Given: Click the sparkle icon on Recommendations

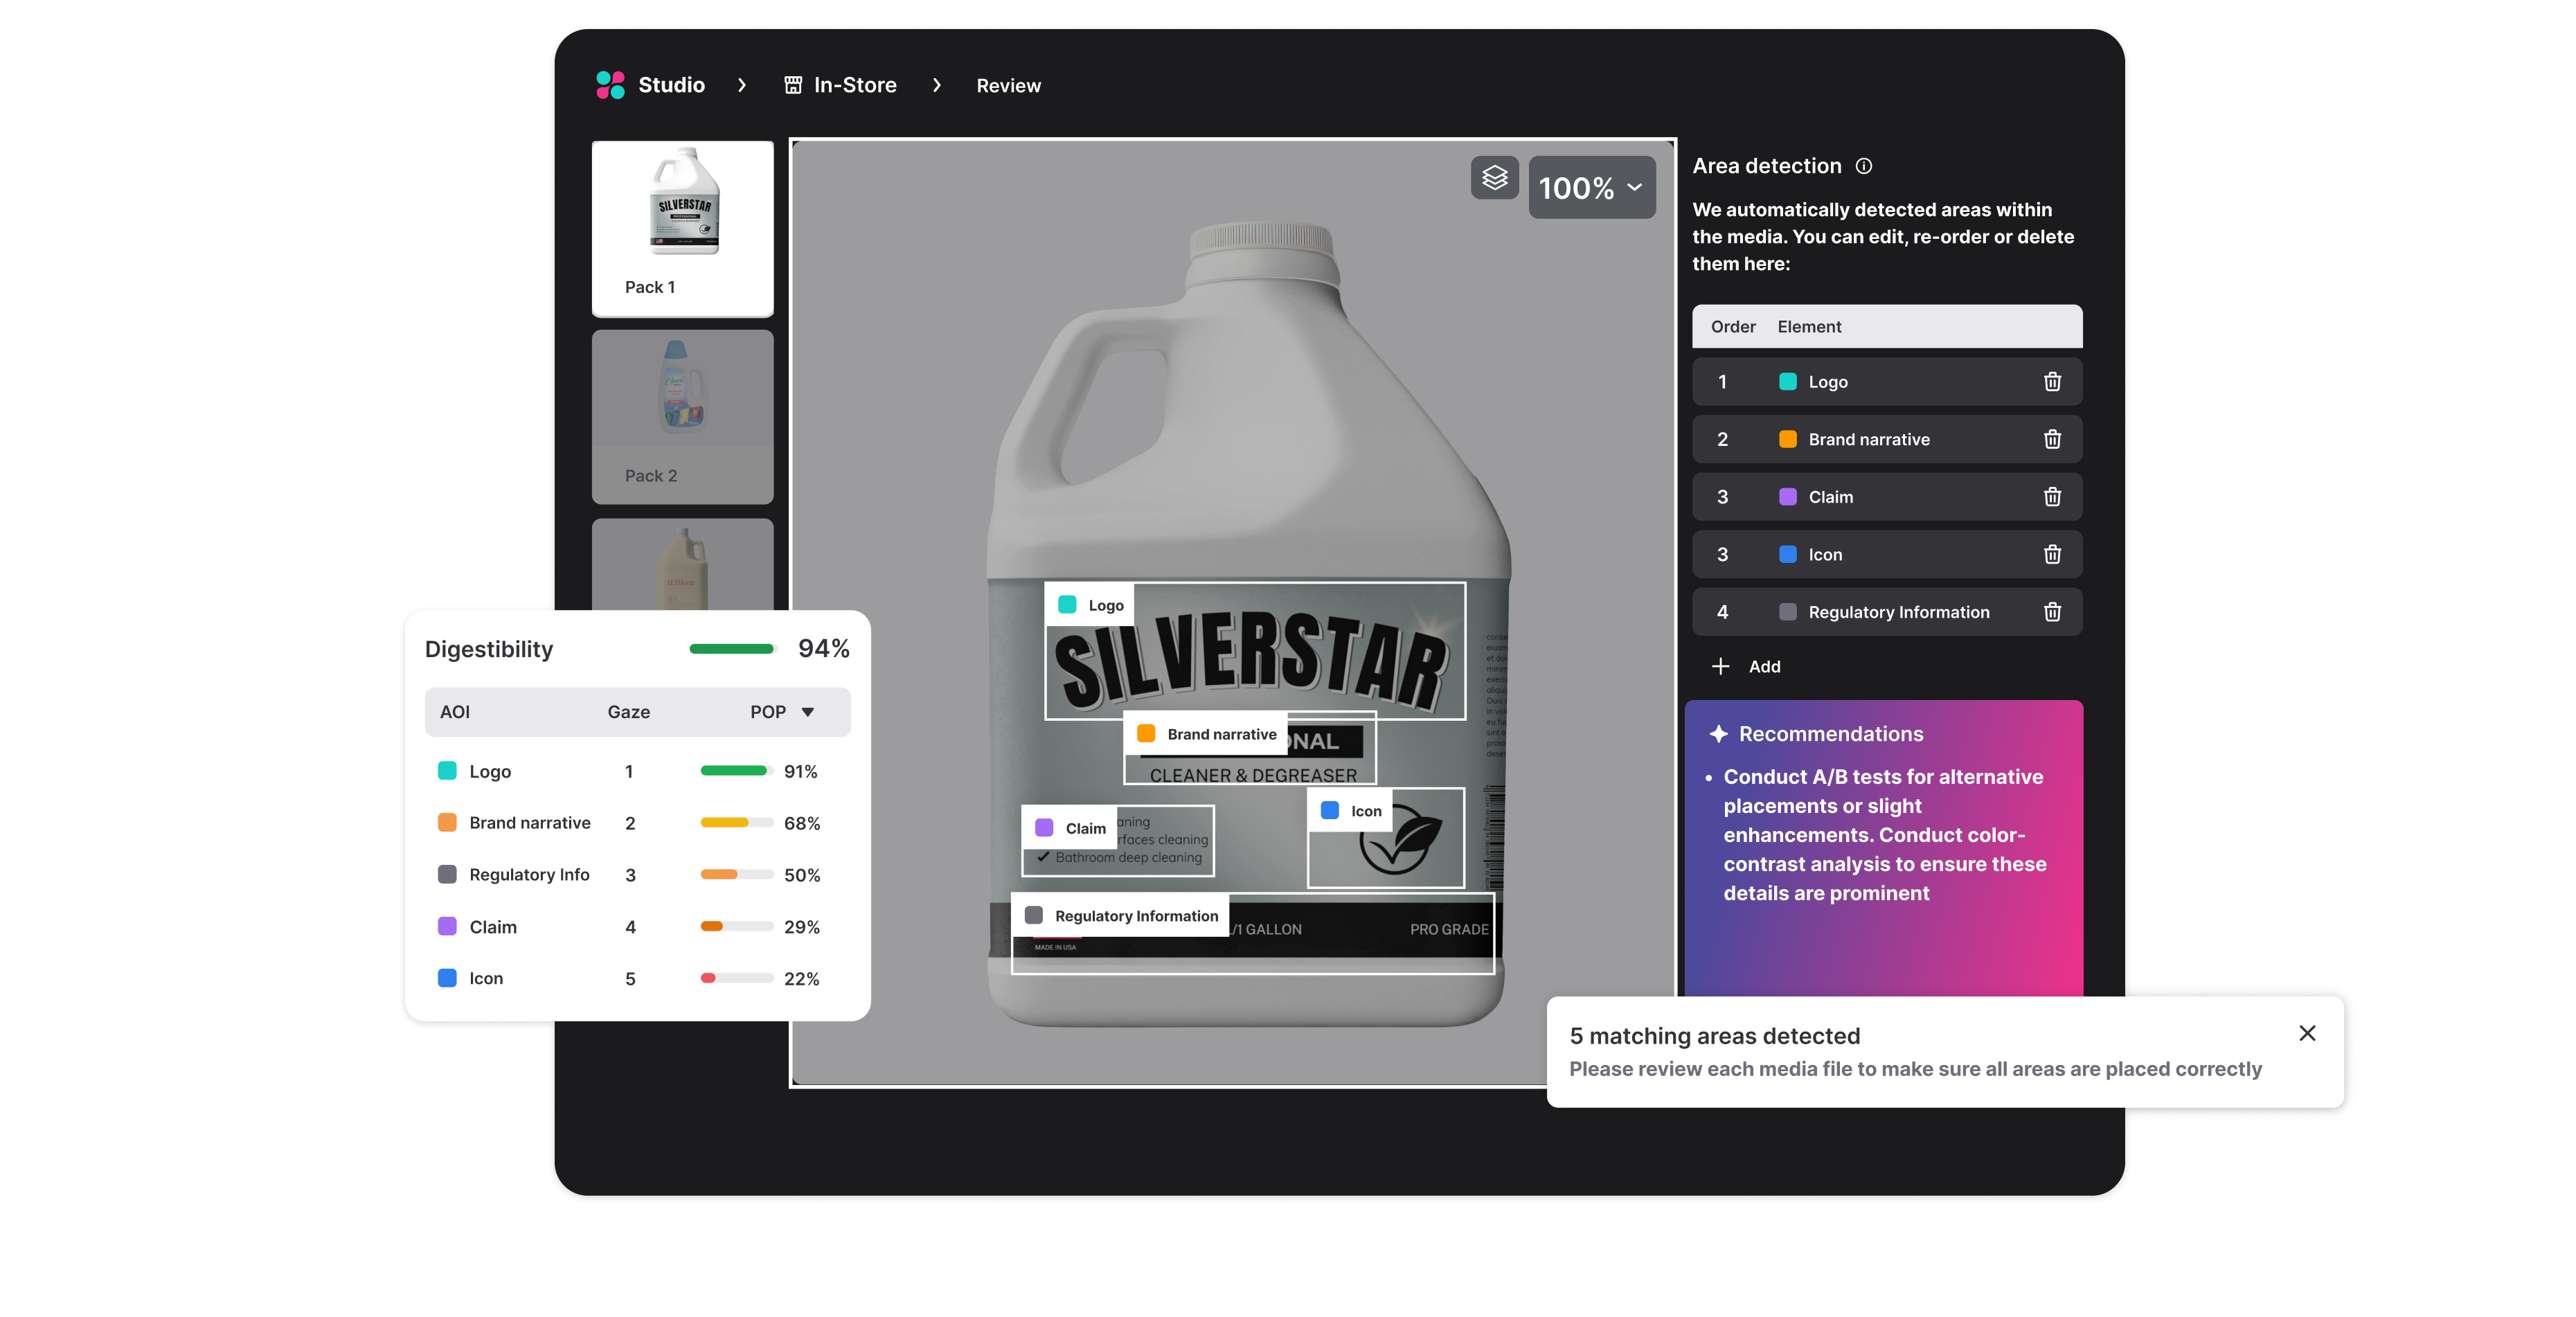Looking at the screenshot, I should (x=1719, y=733).
